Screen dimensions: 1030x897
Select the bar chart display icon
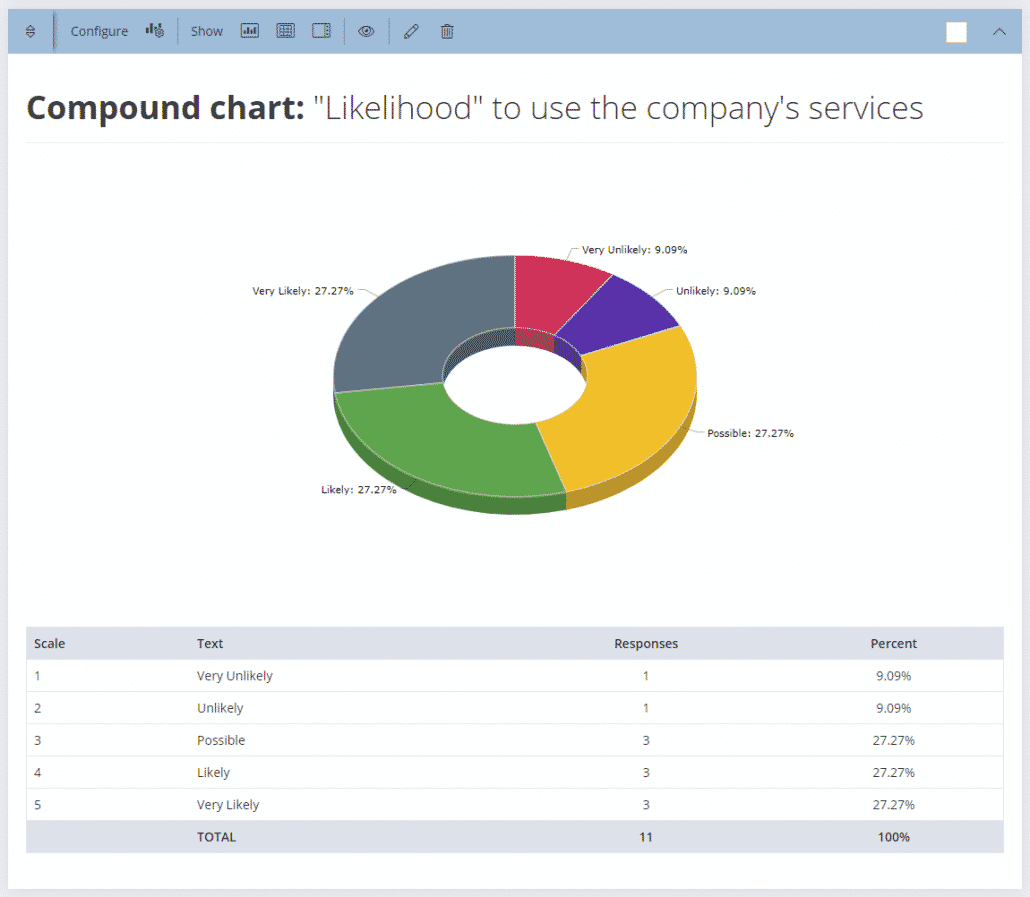click(x=249, y=30)
